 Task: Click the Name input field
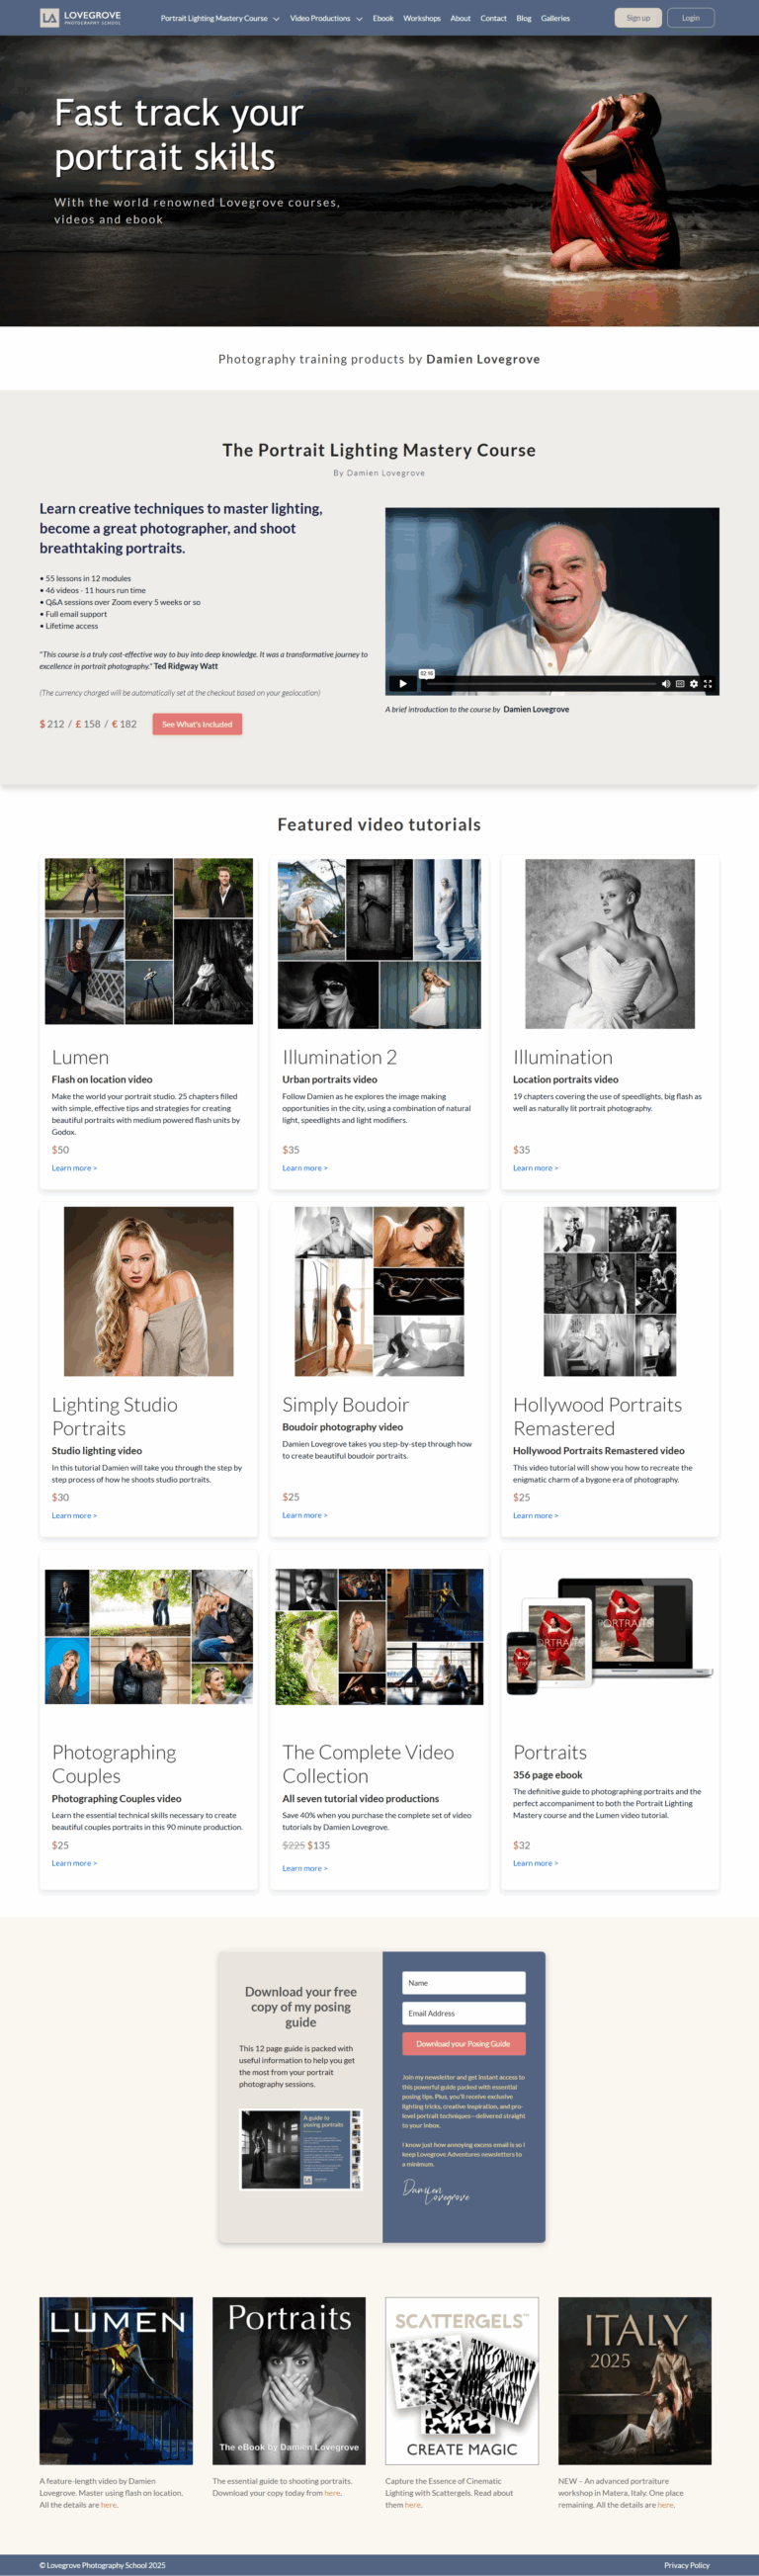coord(464,1983)
